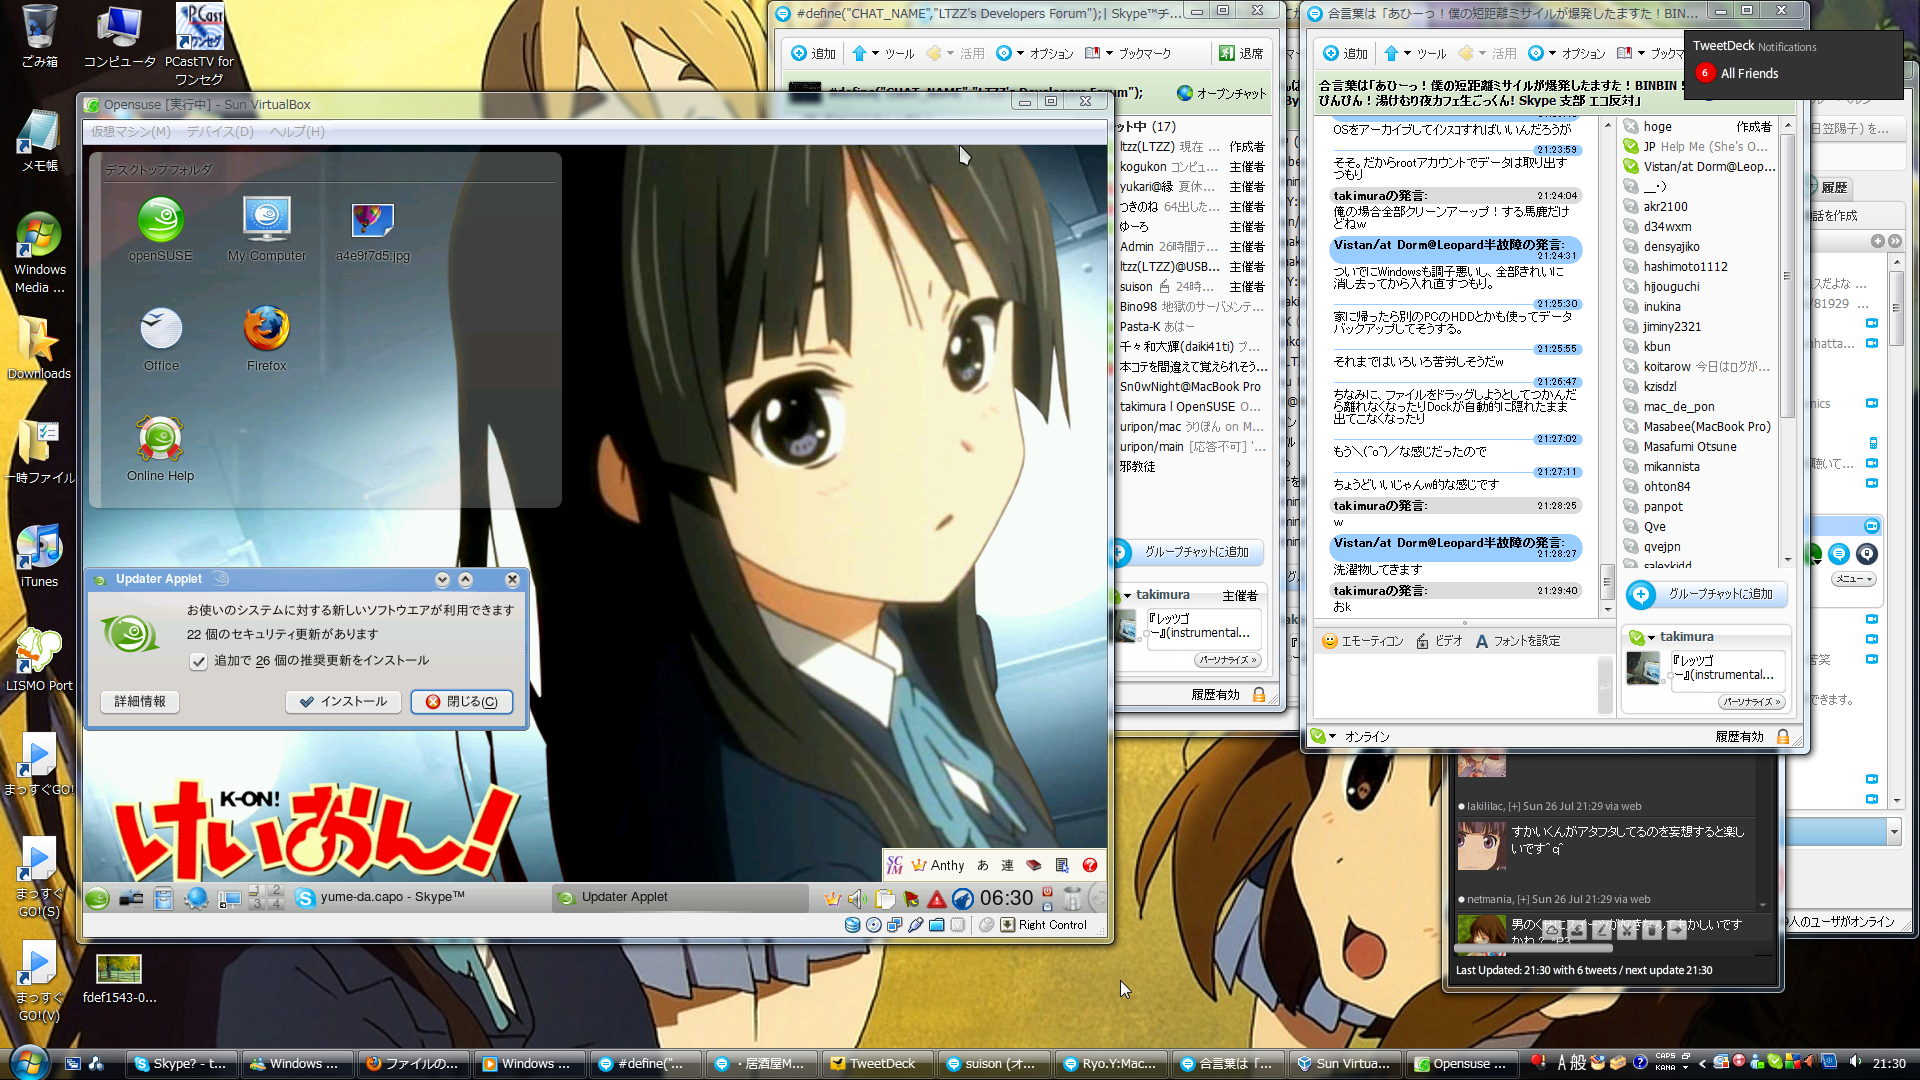The image size is (1920, 1080).
Task: Open the Windows Start button
Action: point(28,1062)
